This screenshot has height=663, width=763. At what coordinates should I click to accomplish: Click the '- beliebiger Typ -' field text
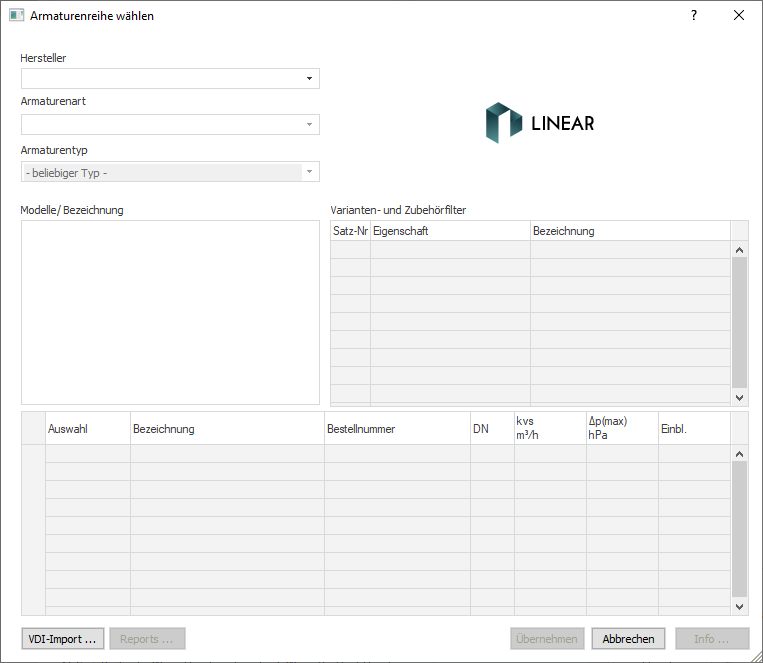click(66, 173)
